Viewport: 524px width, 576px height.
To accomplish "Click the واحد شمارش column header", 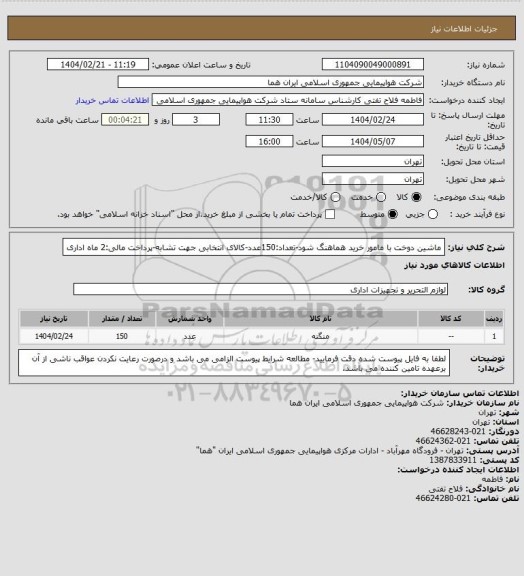I will pos(190,318).
